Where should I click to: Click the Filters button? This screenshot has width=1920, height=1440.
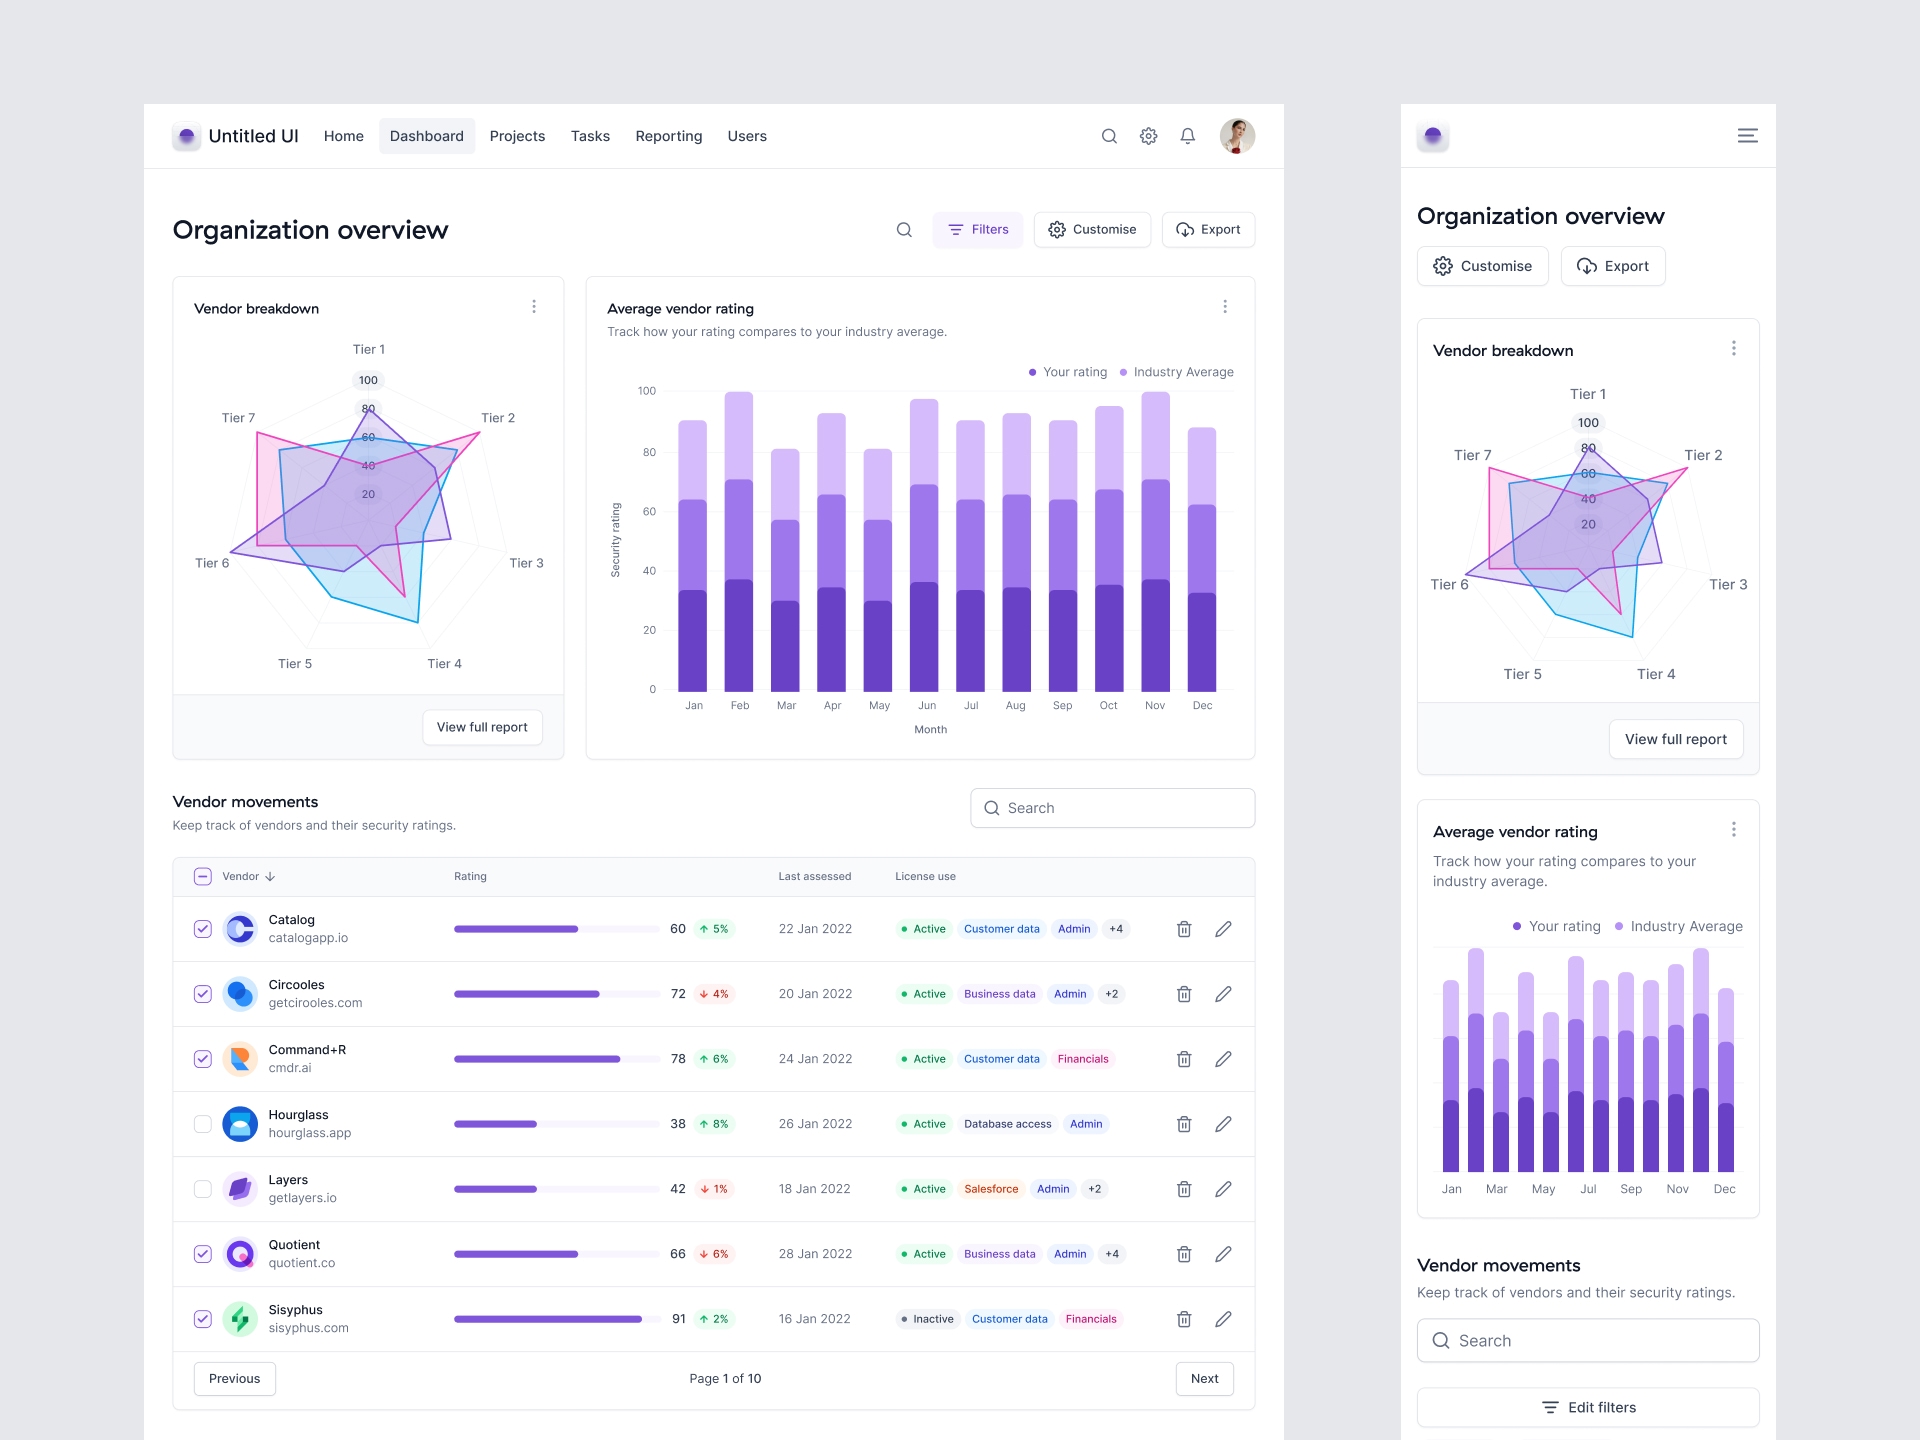pos(977,230)
